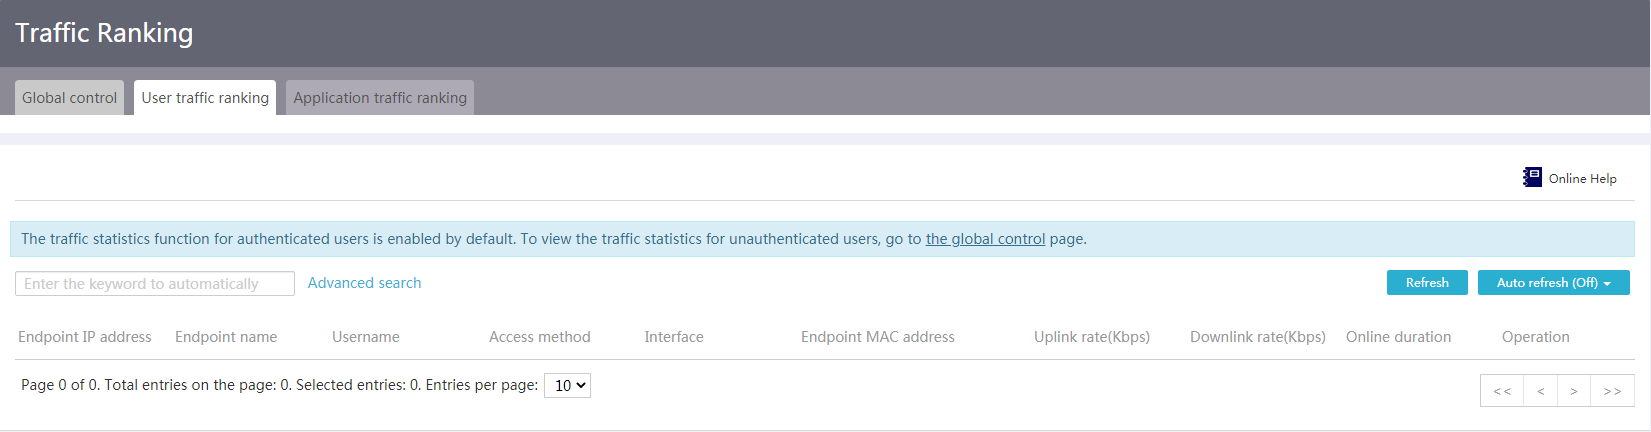1651x432 pixels.
Task: Expand the Auto refresh (Off) dropdown
Action: (x=1554, y=283)
